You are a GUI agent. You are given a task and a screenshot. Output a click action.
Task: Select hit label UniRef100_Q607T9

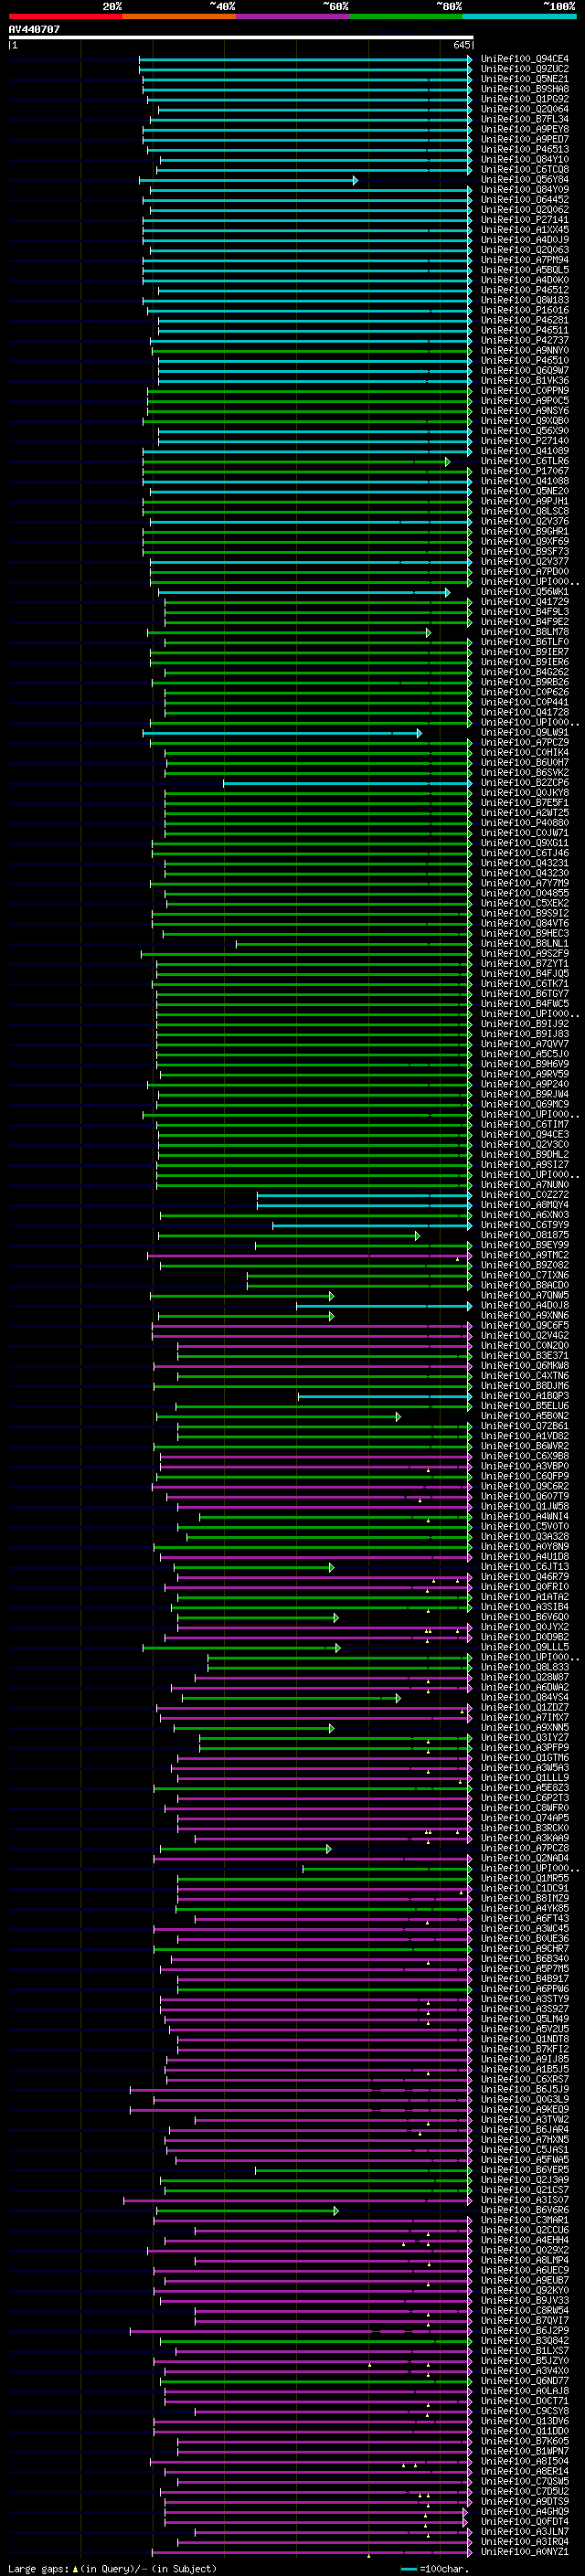(x=525, y=1497)
